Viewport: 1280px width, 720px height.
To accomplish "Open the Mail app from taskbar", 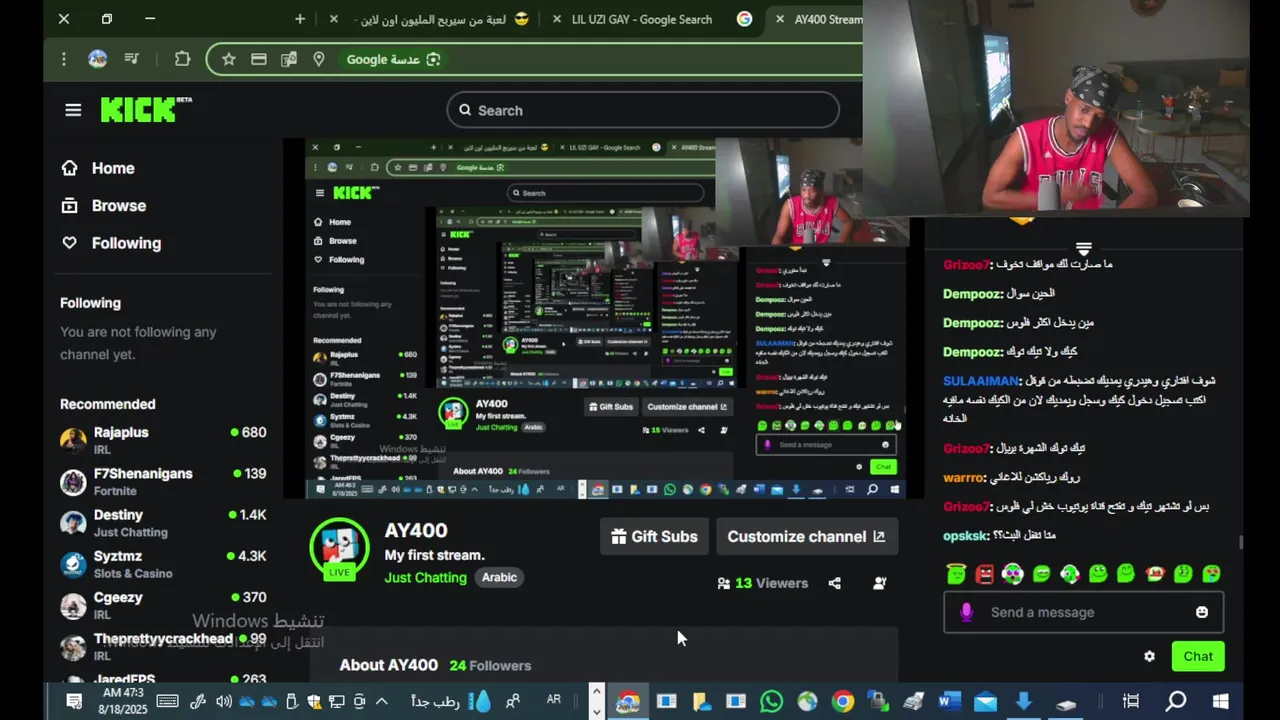I will [x=985, y=702].
